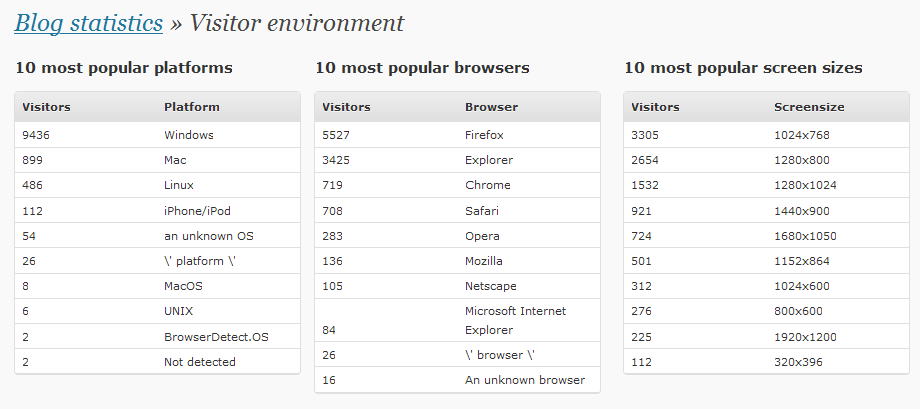Click the Linux platform row
This screenshot has height=409, width=920.
pos(157,185)
